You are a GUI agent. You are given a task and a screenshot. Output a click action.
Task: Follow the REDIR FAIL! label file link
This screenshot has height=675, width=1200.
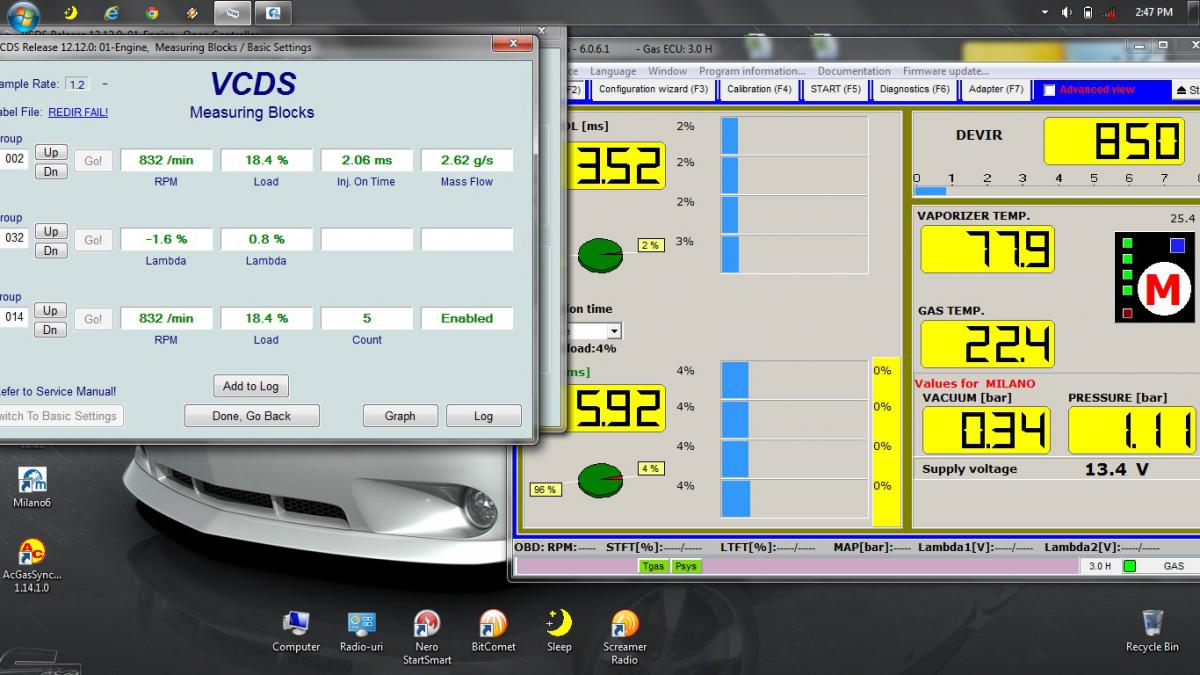pos(78,112)
